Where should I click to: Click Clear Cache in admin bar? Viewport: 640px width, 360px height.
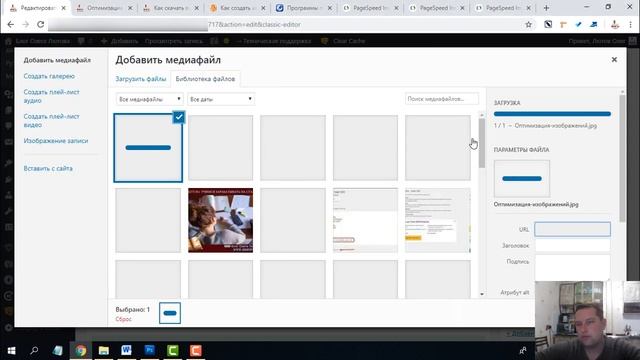344,41
